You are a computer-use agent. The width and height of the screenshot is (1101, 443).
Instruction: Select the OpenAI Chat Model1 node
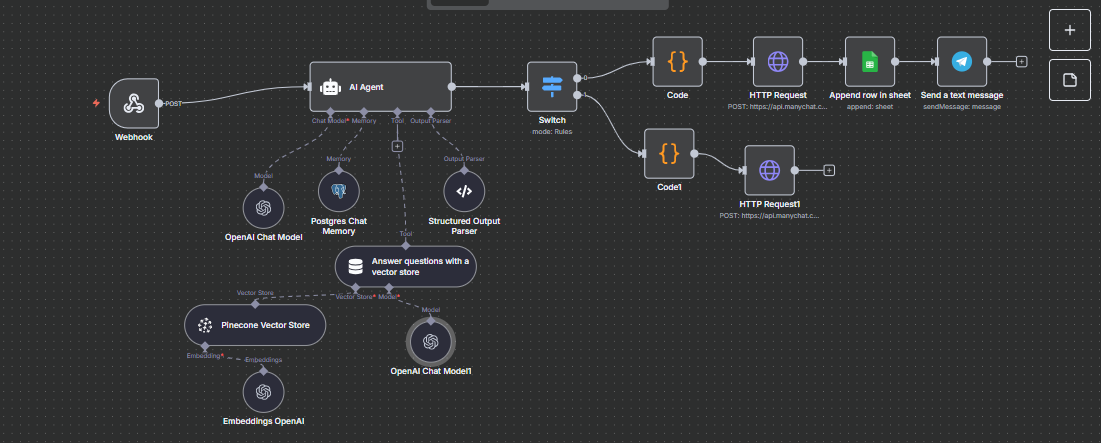tap(430, 341)
